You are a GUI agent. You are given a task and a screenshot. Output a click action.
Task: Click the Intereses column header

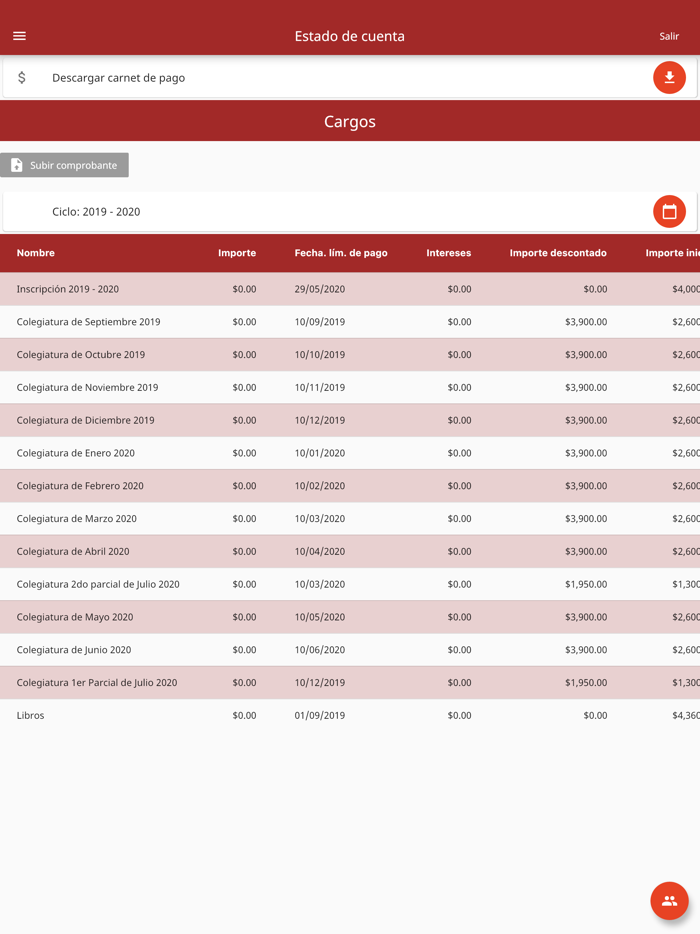pos(449,253)
